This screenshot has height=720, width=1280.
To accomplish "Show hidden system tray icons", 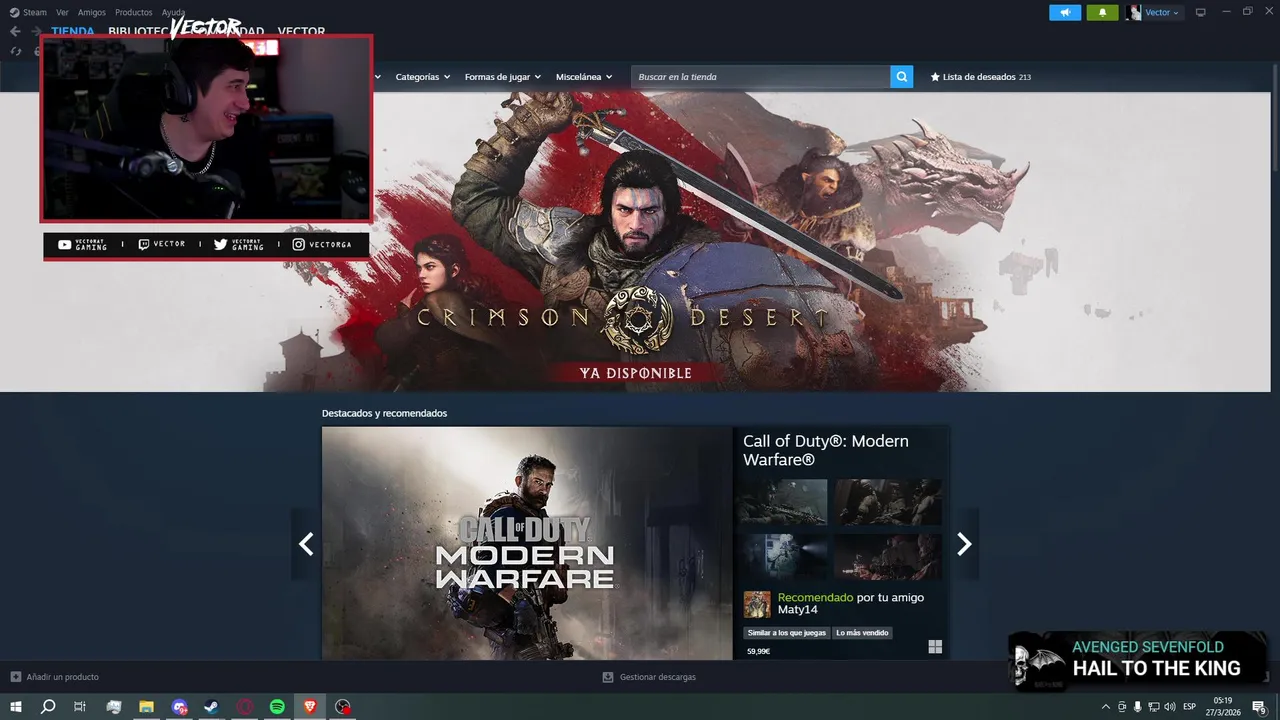I will click(x=1105, y=707).
